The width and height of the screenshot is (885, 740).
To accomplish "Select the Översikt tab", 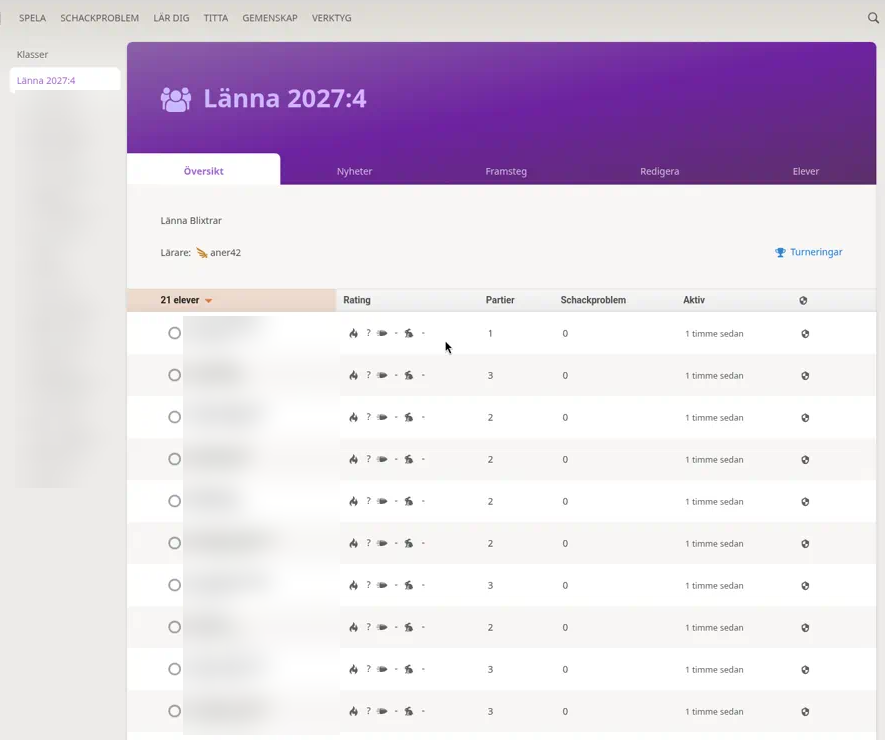I will tap(204, 170).
